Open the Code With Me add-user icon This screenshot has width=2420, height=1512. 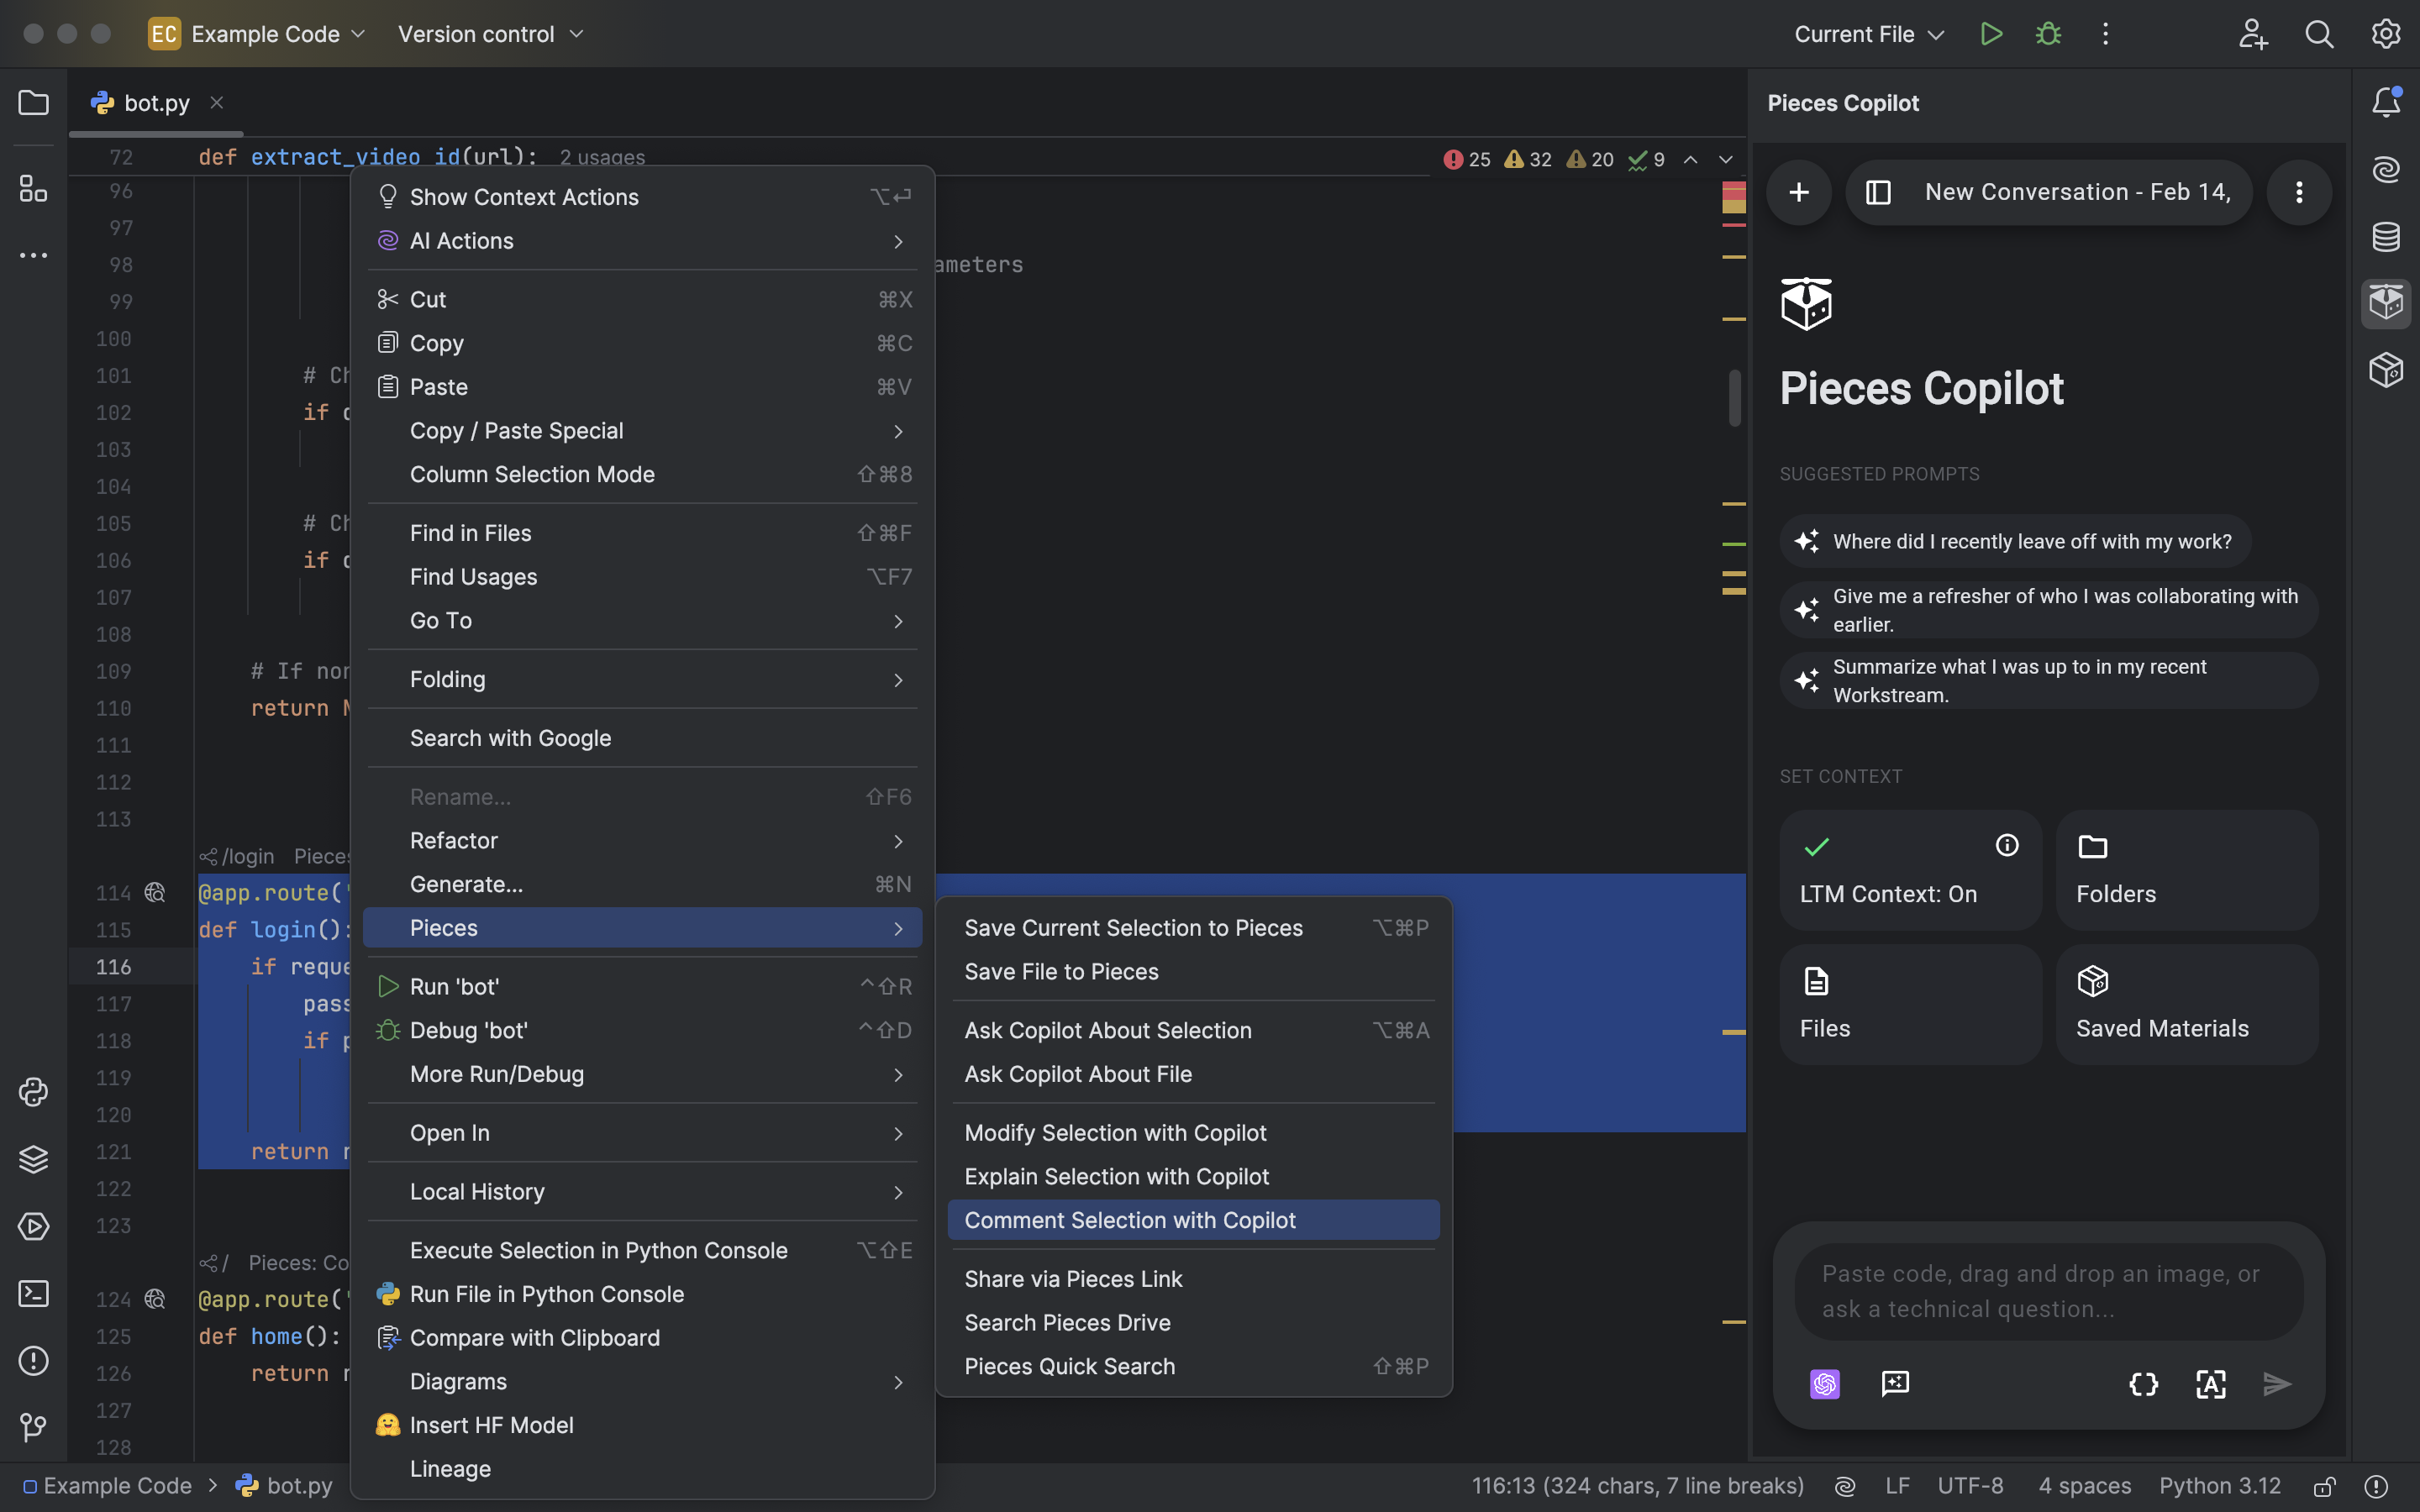[2253, 34]
